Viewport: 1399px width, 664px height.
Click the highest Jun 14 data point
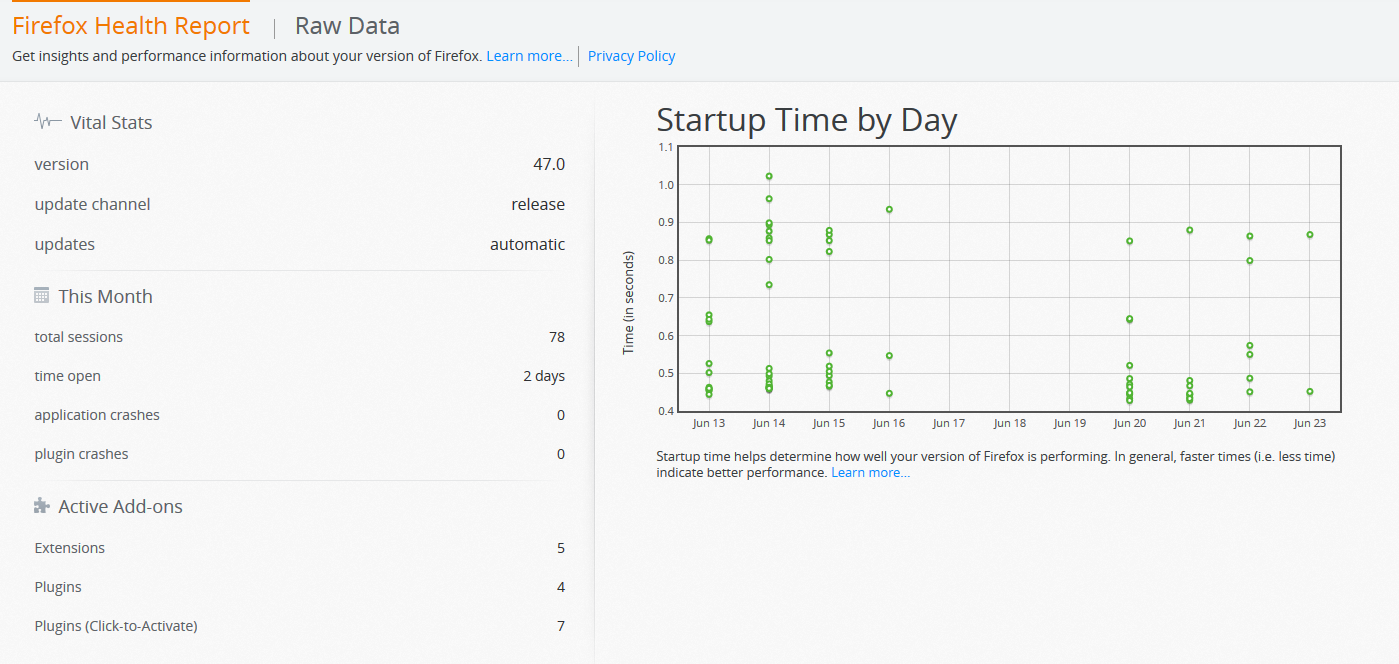click(x=769, y=176)
